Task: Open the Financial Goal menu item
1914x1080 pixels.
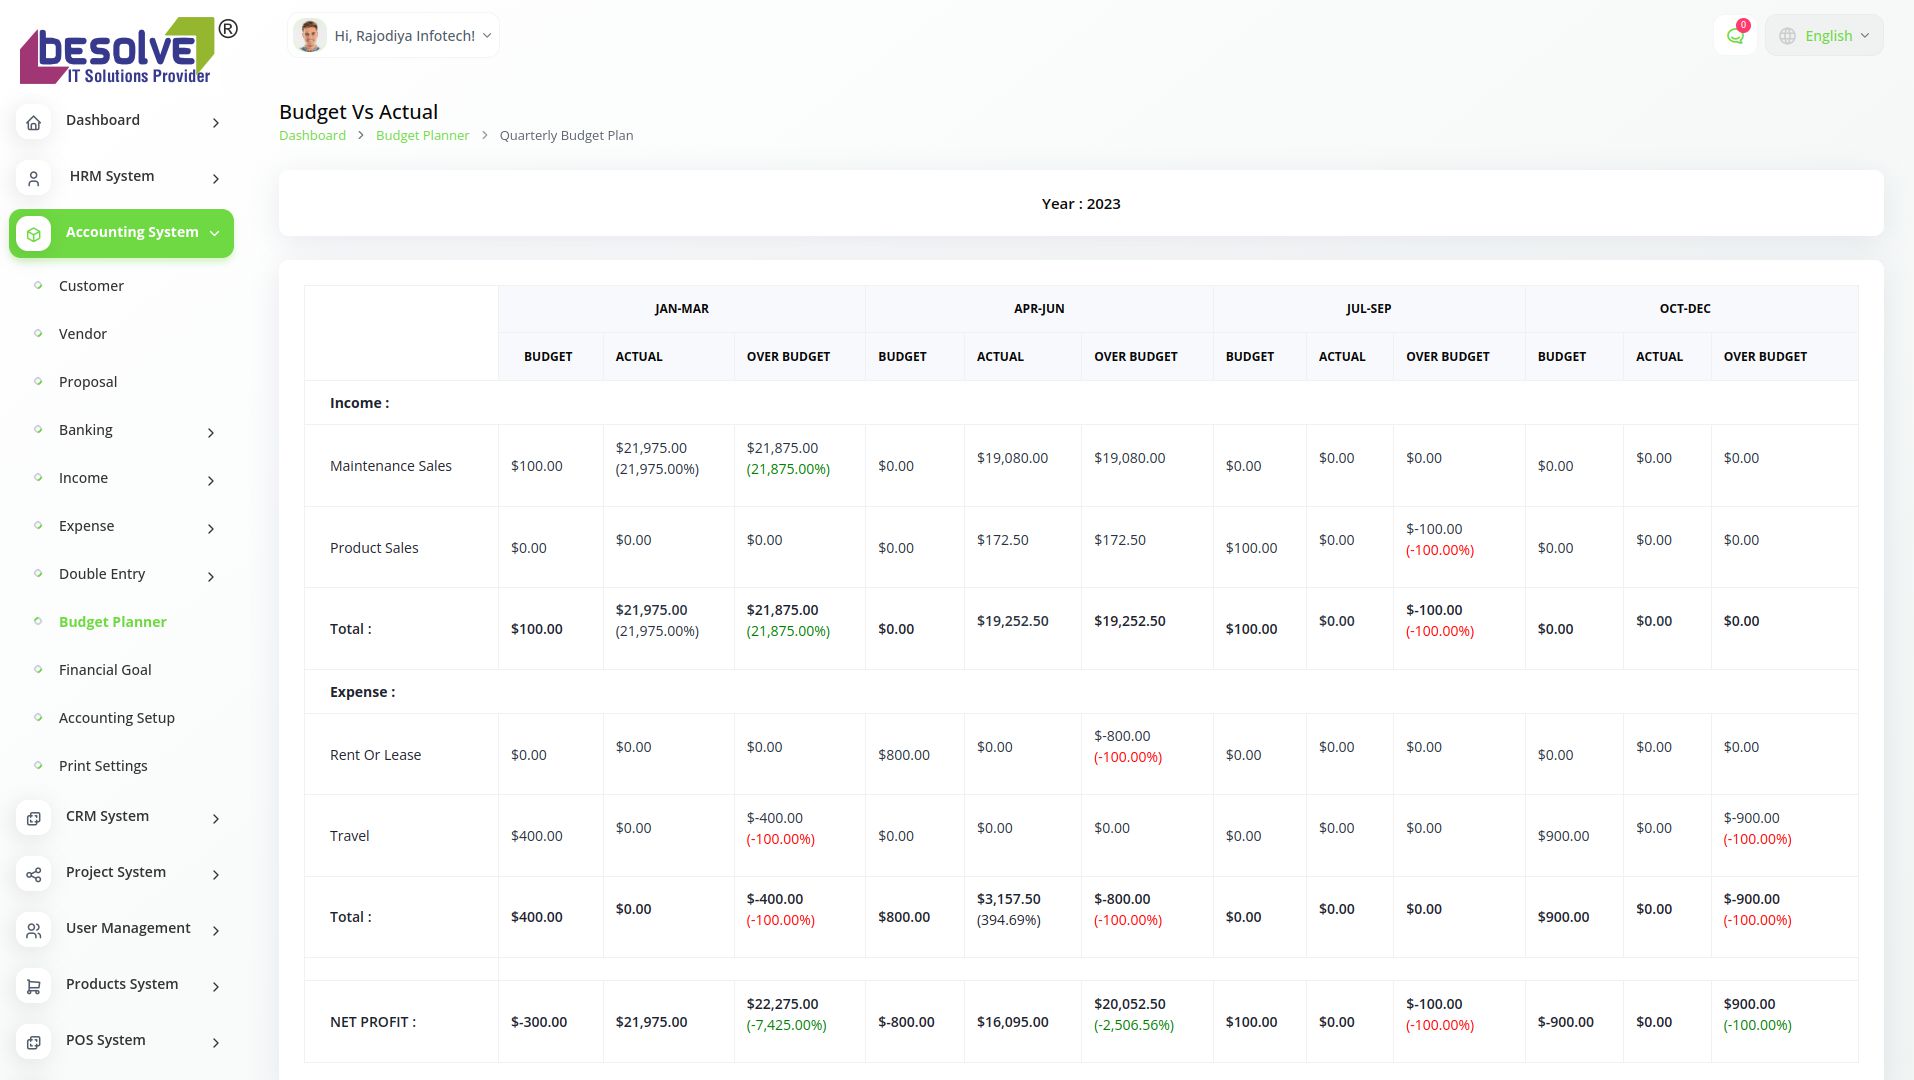Action: click(105, 670)
